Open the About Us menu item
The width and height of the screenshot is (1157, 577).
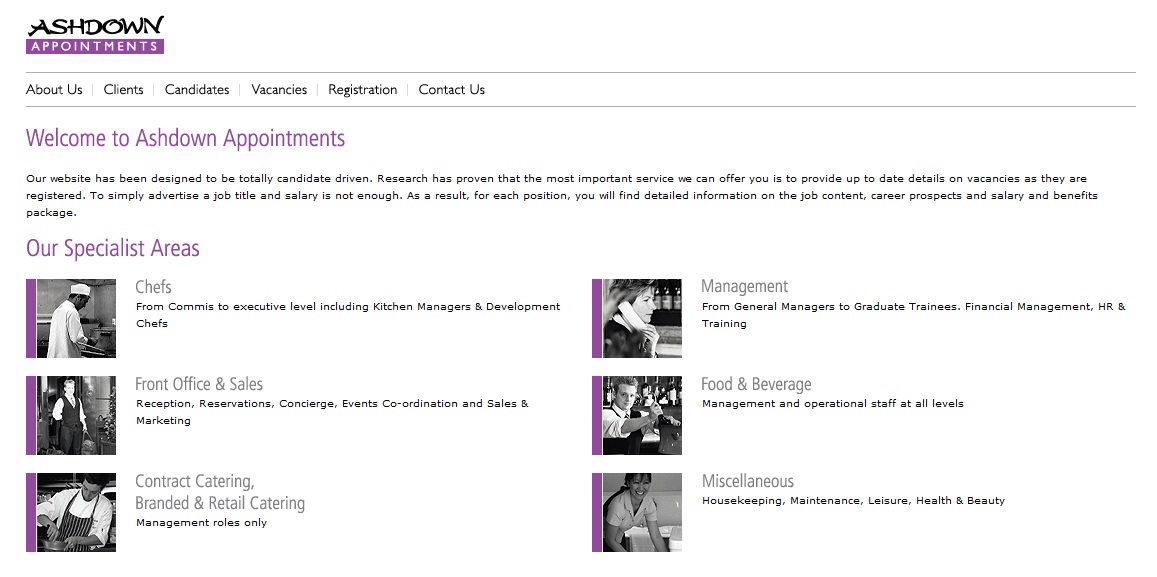(54, 90)
